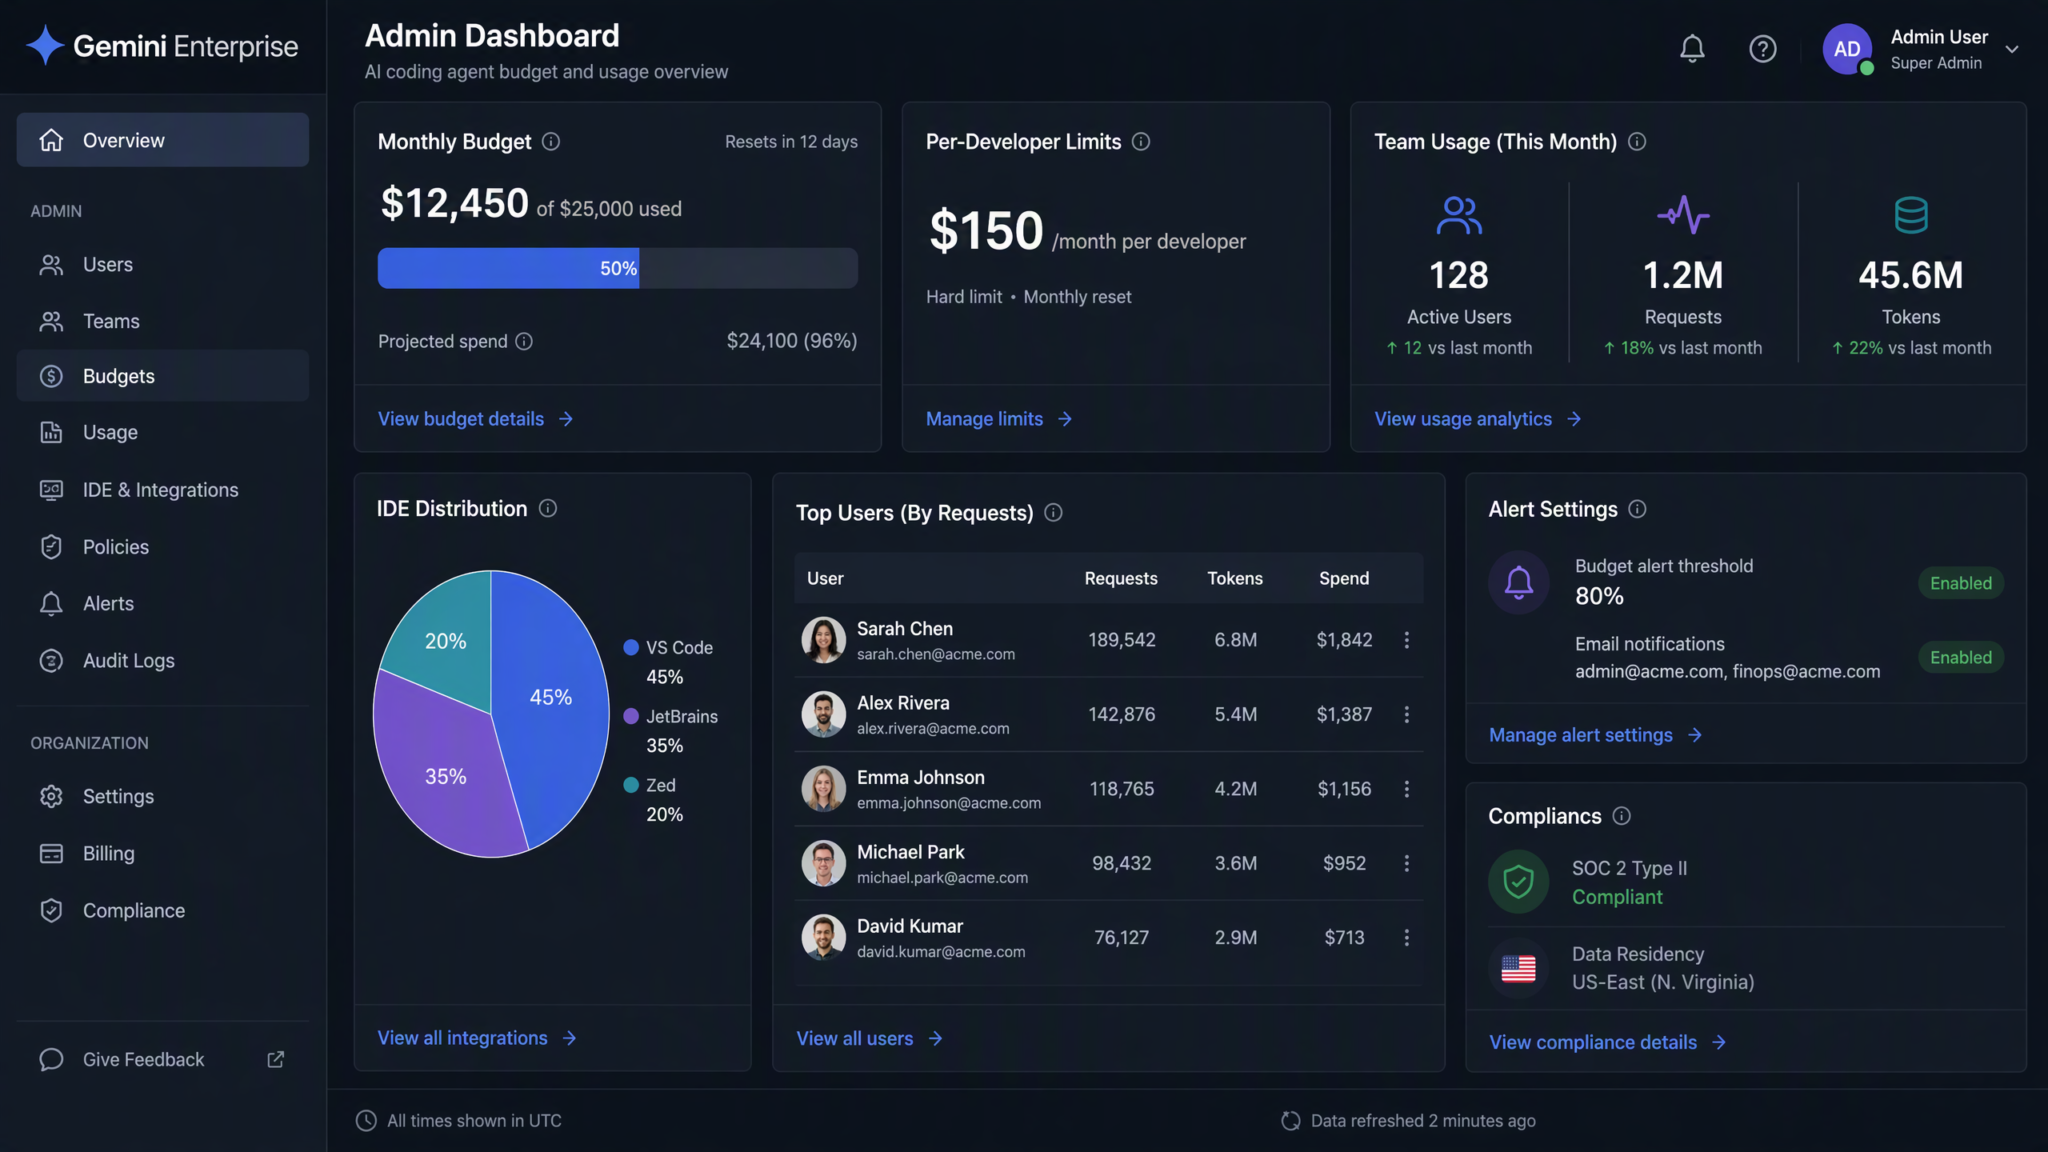Viewport: 2048px width, 1152px height.
Task: Follow the Manage limits link
Action: 999,419
